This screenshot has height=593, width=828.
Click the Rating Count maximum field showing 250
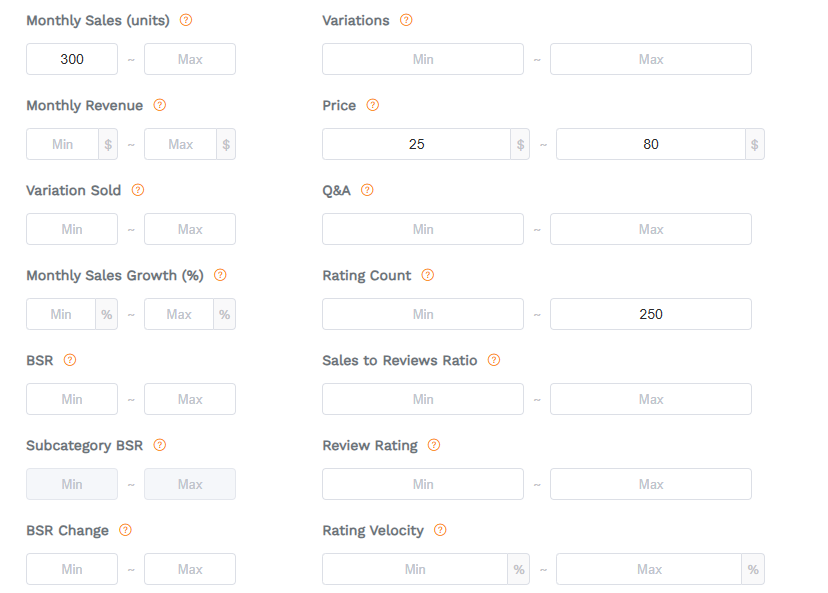click(650, 314)
